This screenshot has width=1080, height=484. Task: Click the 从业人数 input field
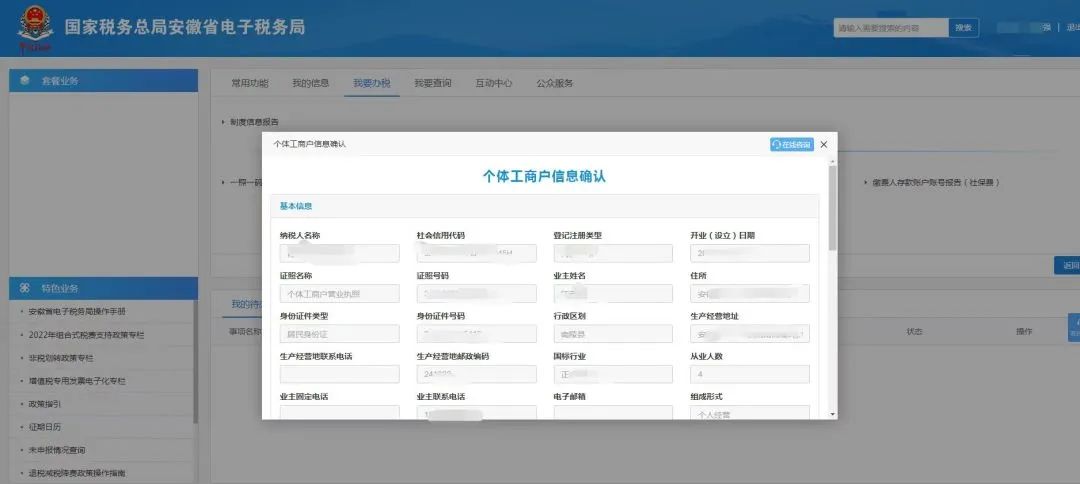[749, 374]
